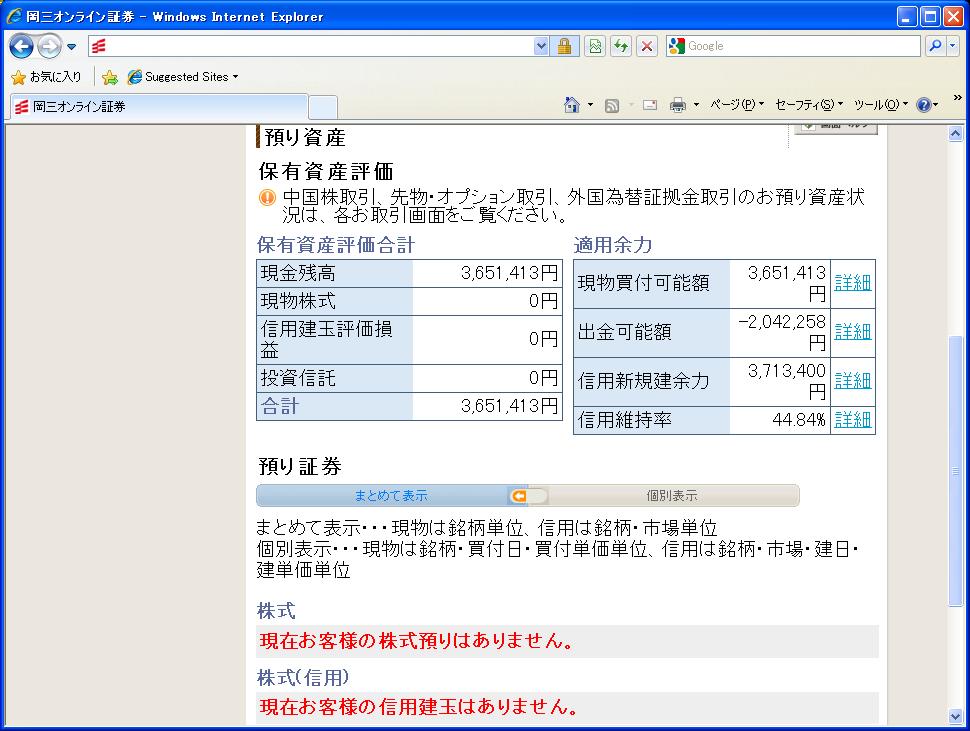Open 詳細 link for 信用維持率
The image size is (970, 731).
click(852, 420)
